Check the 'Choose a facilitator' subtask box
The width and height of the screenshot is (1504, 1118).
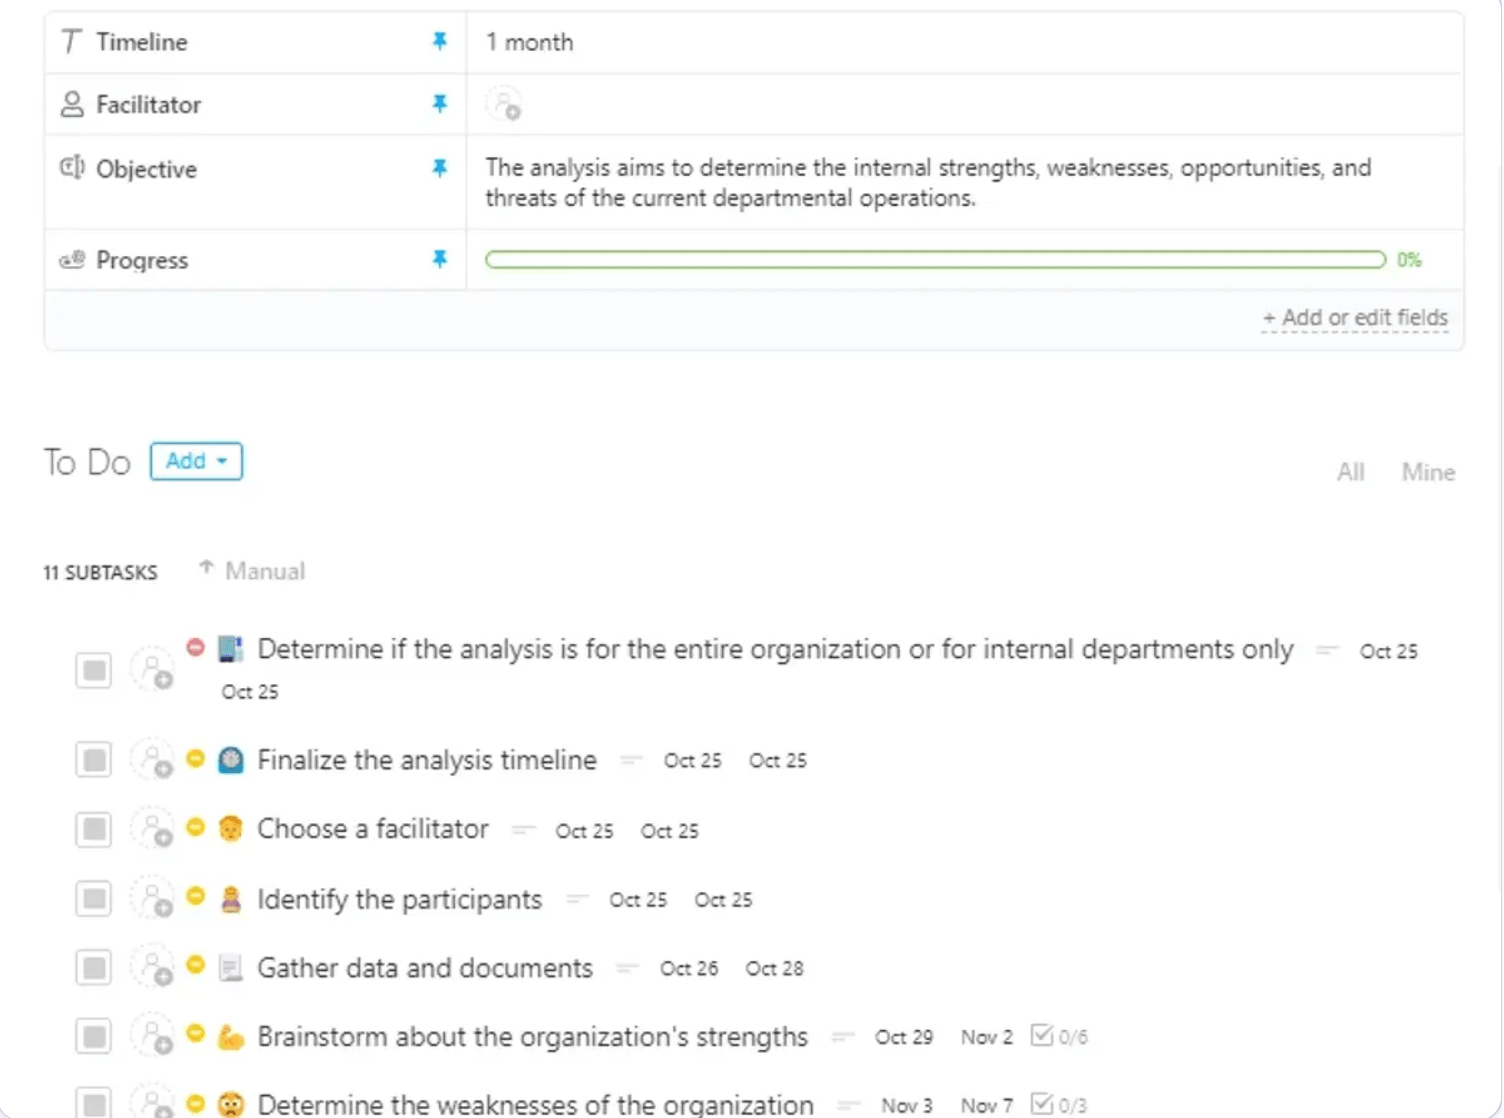click(x=94, y=829)
